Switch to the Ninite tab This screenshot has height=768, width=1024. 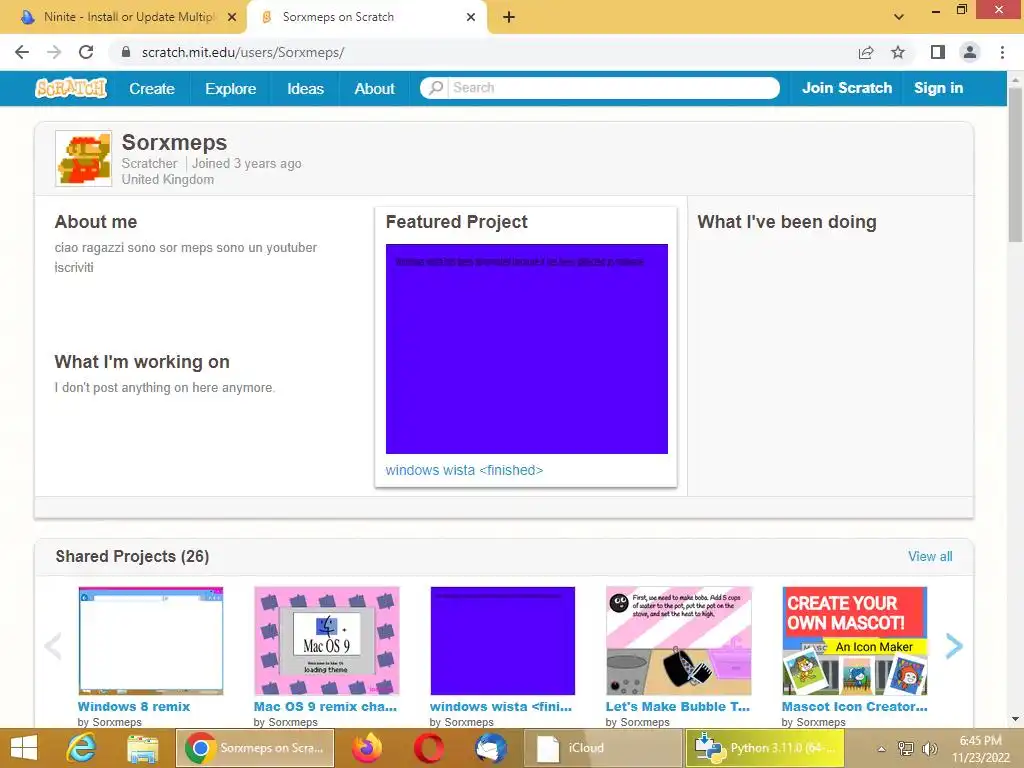[x=124, y=17]
